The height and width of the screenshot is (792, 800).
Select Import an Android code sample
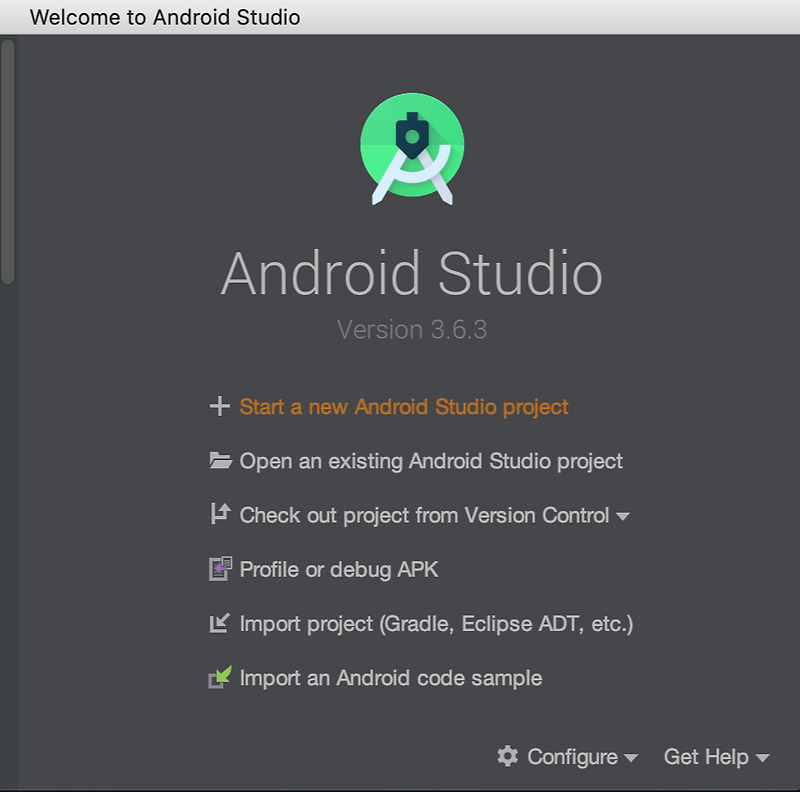point(391,678)
